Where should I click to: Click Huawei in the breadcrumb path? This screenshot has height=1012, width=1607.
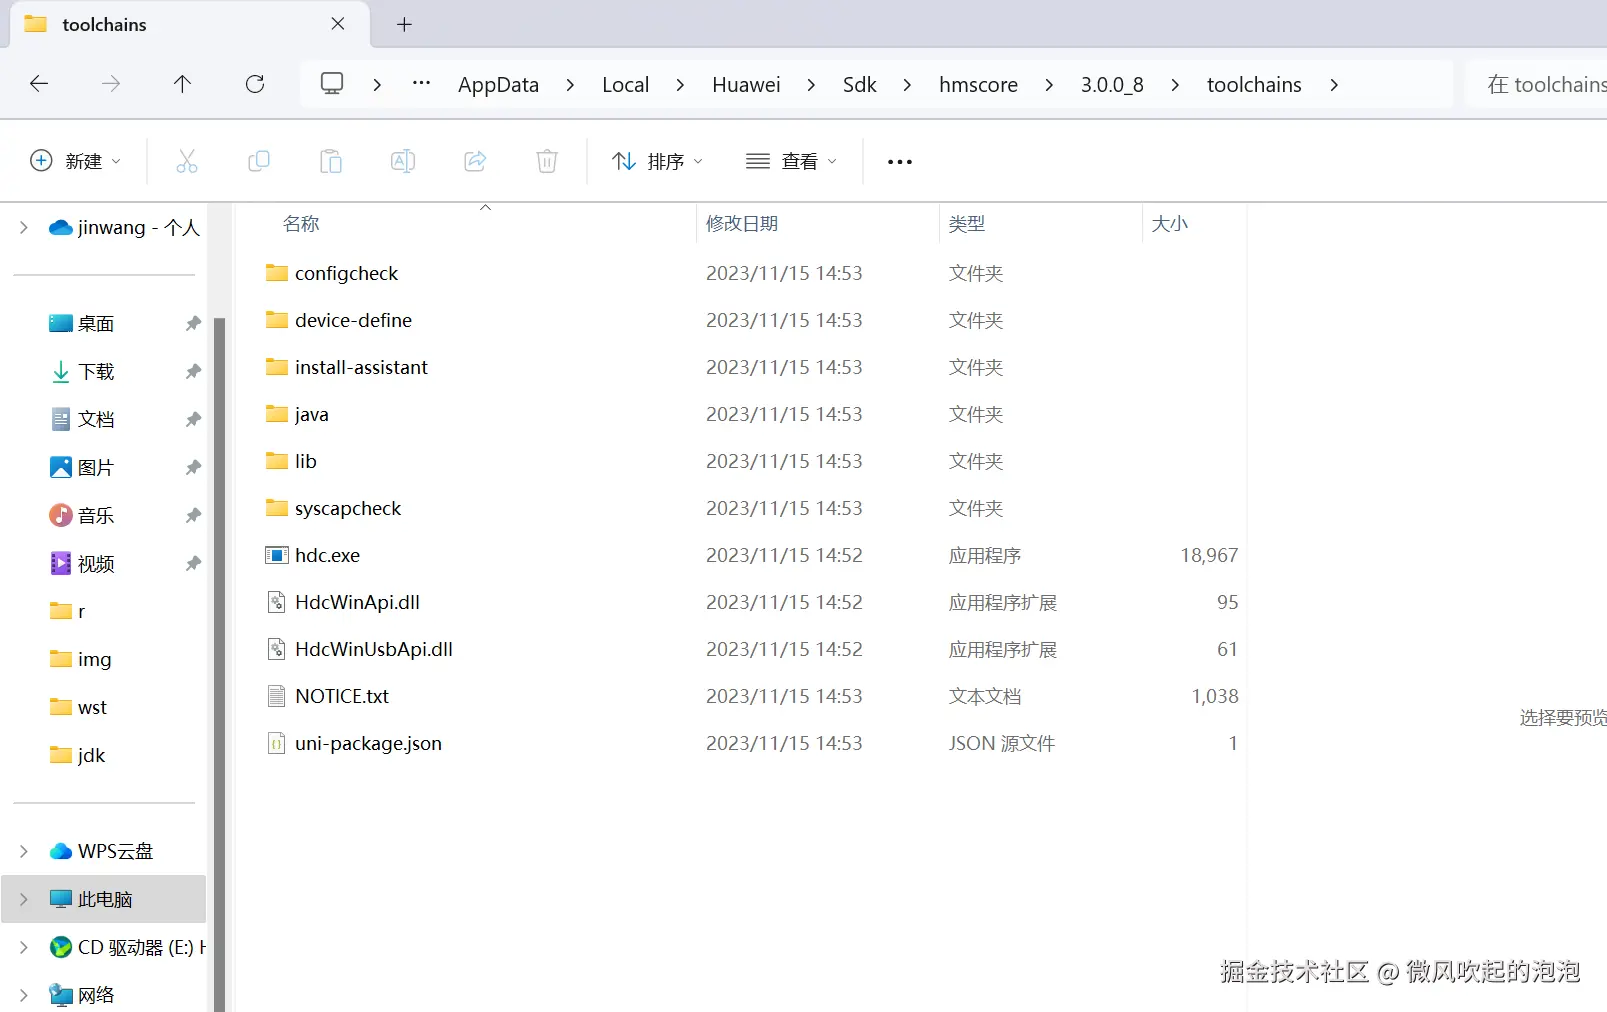click(746, 85)
